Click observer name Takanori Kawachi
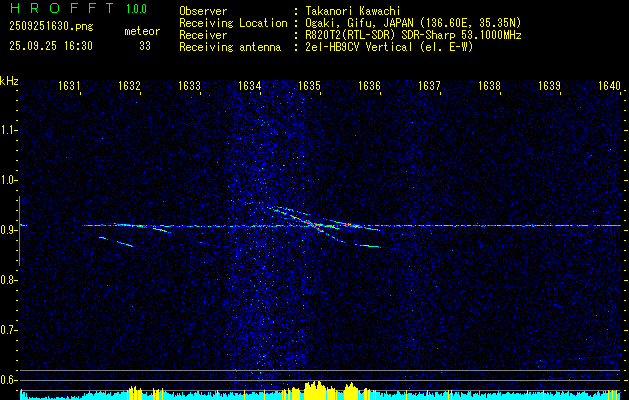Screen dimensions: 629x400 coord(353,11)
